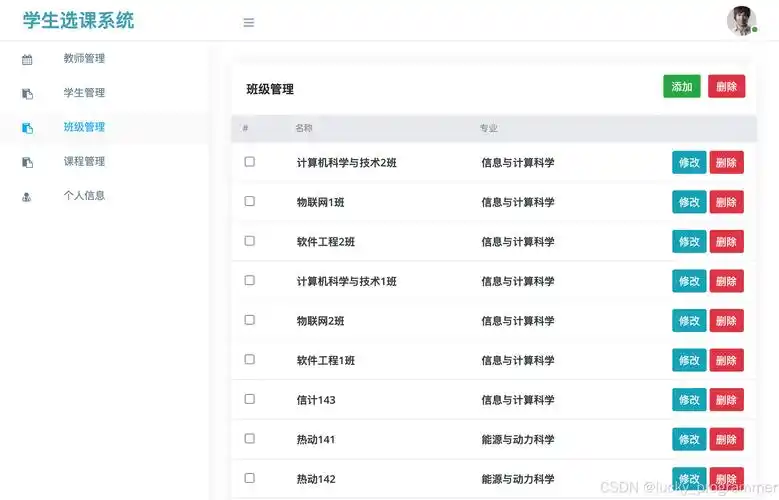Click the calendar icon beside 教师管理
This screenshot has height=500, width=779.
(27, 60)
